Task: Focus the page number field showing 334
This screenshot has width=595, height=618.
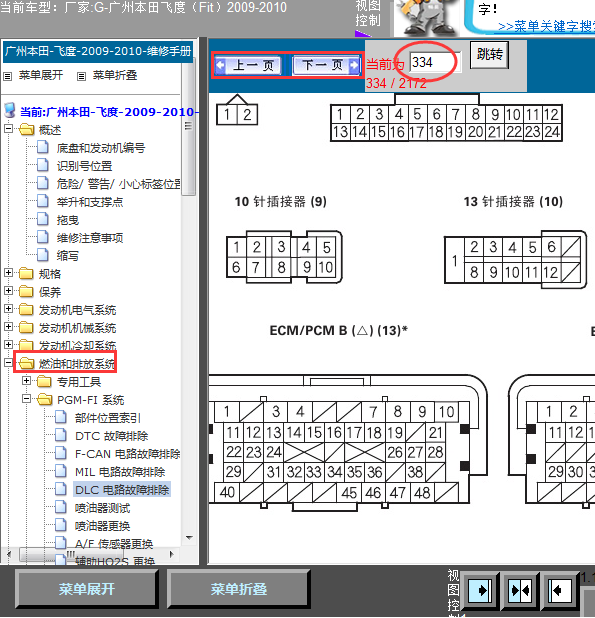Action: [x=435, y=62]
